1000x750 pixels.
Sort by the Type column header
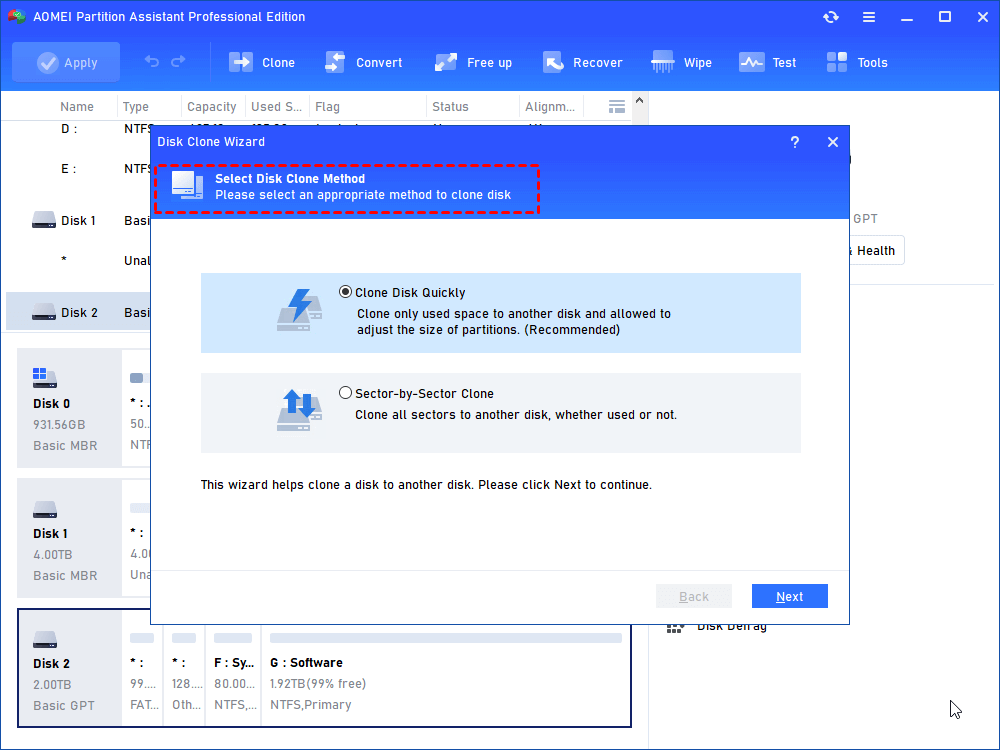click(x=136, y=107)
